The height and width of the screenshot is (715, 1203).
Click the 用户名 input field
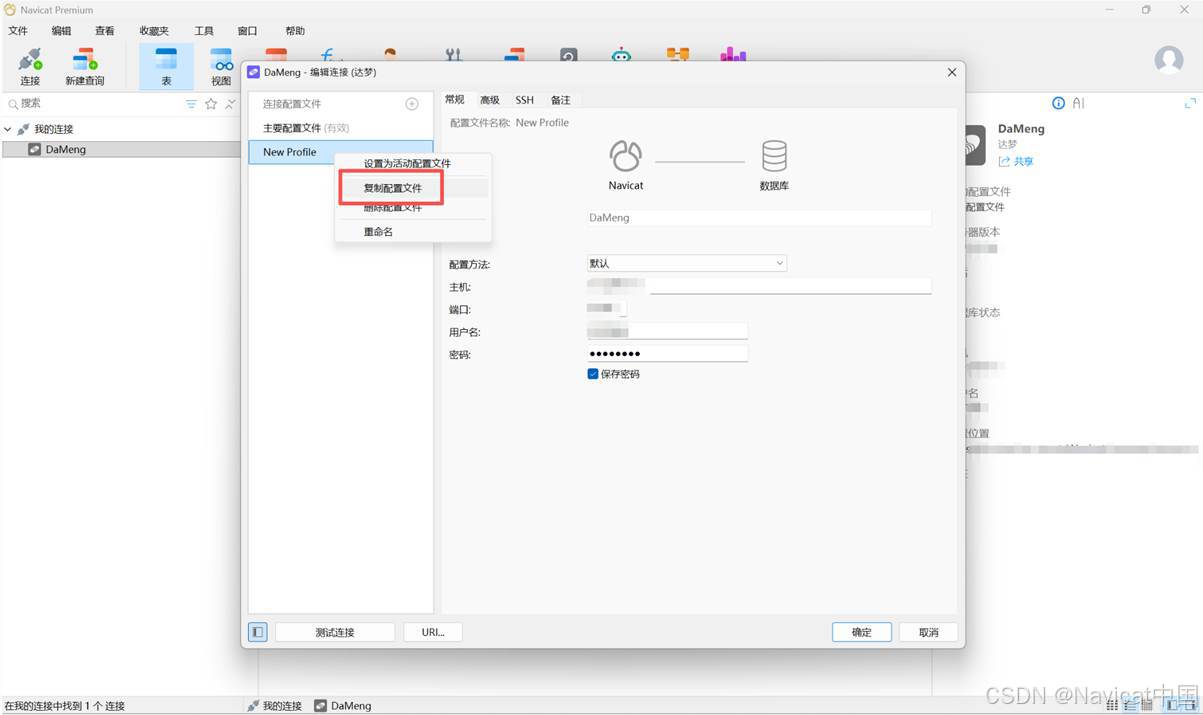pos(667,332)
